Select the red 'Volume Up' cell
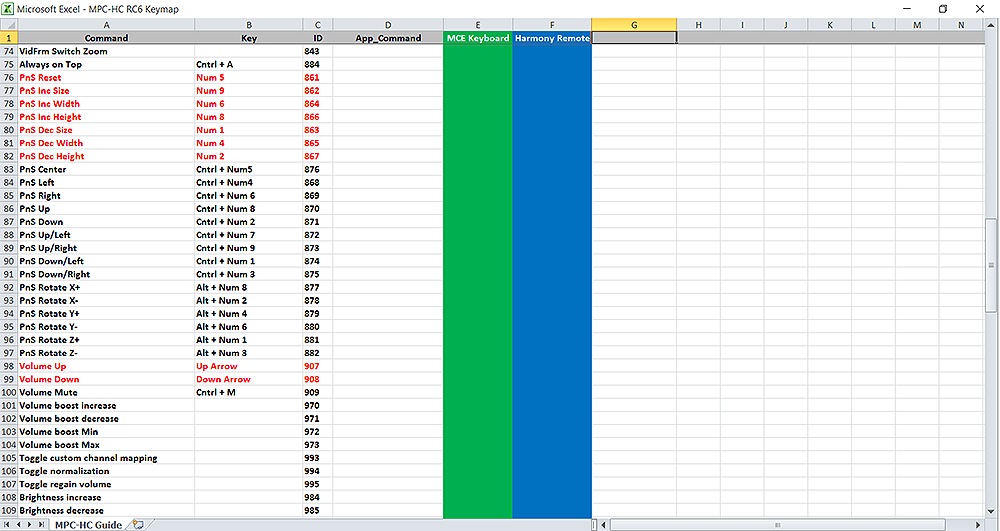Image resolution: width=1000 pixels, height=531 pixels. pyautogui.click(x=106, y=366)
